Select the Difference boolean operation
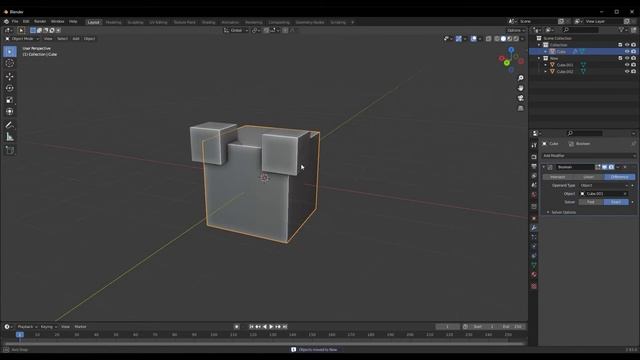 pos(620,177)
